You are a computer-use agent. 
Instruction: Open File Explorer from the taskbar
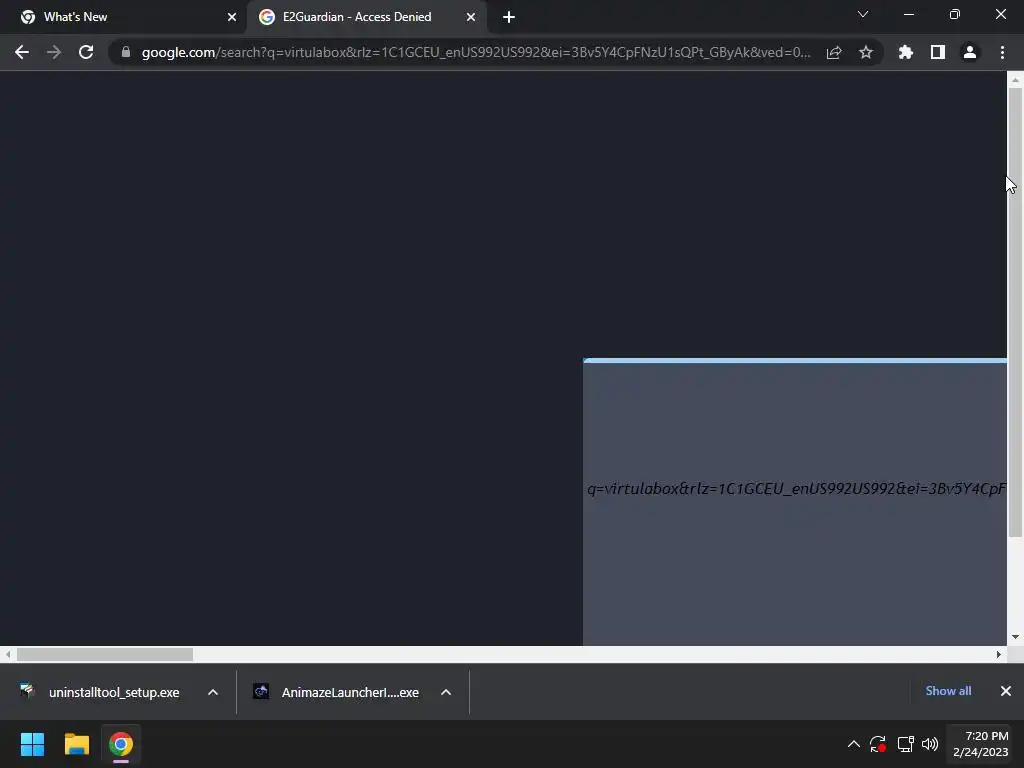[76, 744]
